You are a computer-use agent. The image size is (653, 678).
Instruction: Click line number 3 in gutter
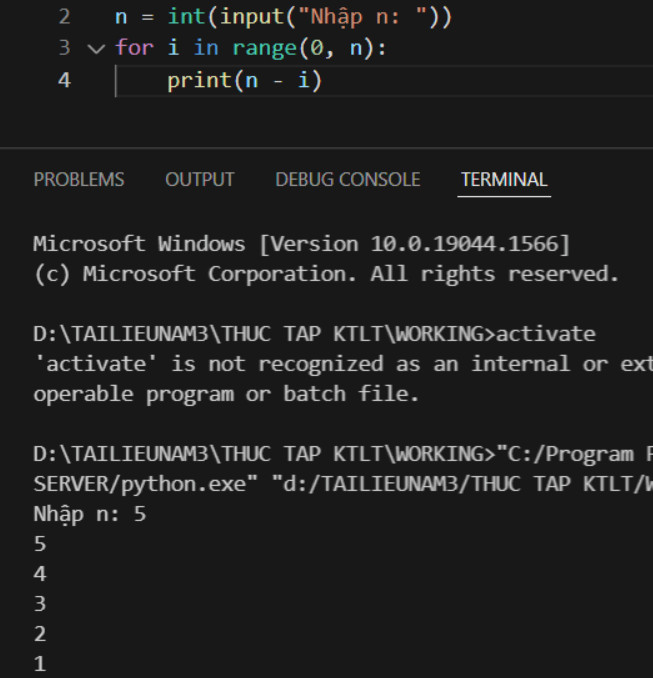[64, 48]
